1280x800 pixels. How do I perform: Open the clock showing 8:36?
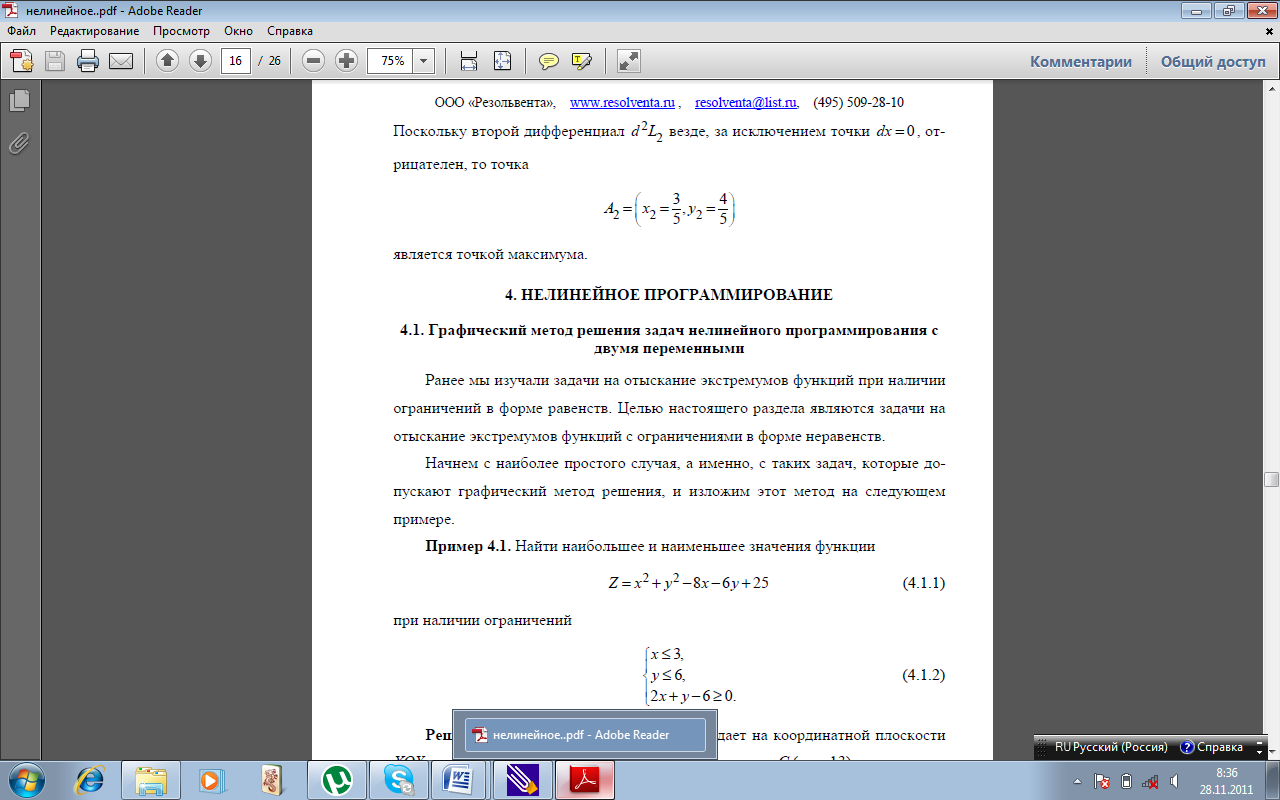[x=1227, y=780]
